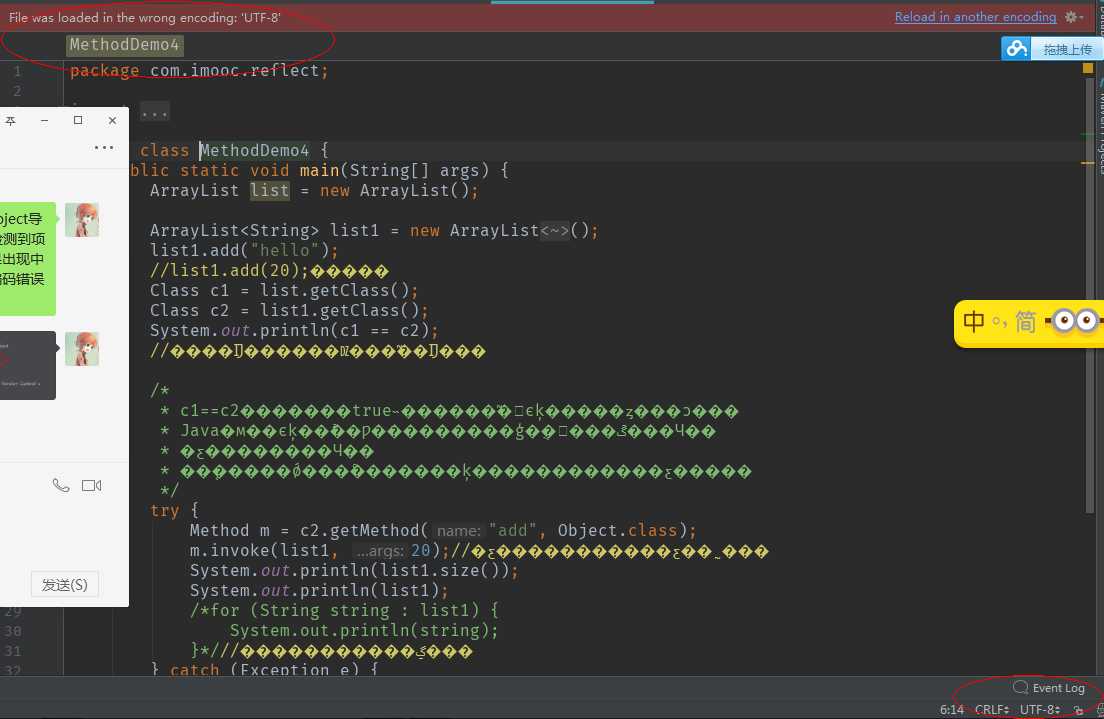Click the Baidu cloud upload icon
The height and width of the screenshot is (719, 1104).
click(x=1016, y=49)
